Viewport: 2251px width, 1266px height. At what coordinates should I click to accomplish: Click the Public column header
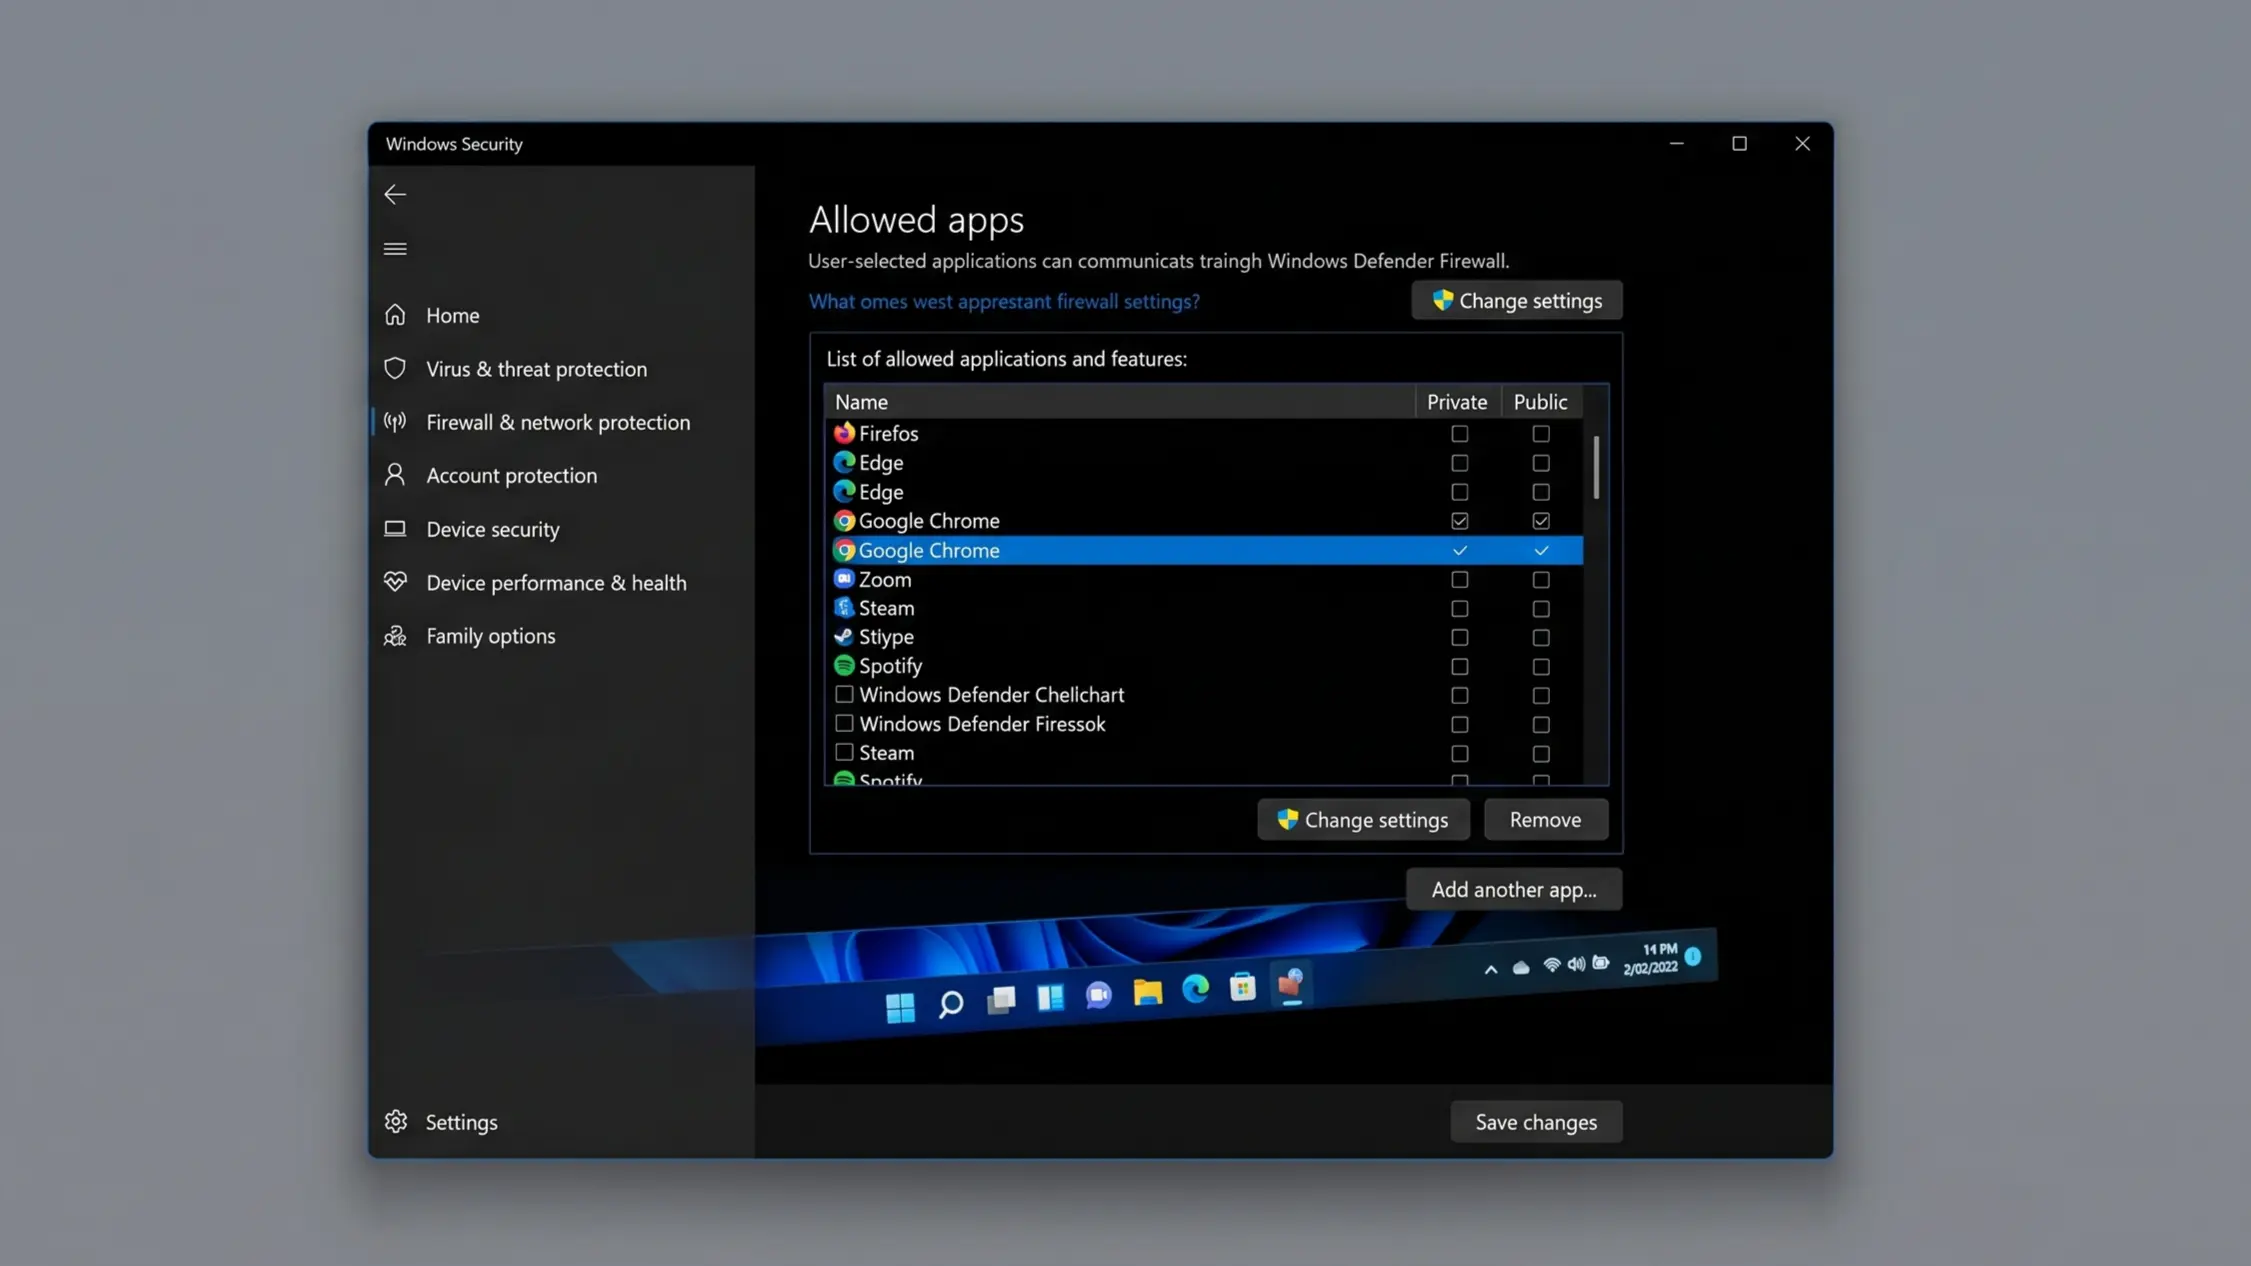pyautogui.click(x=1540, y=401)
